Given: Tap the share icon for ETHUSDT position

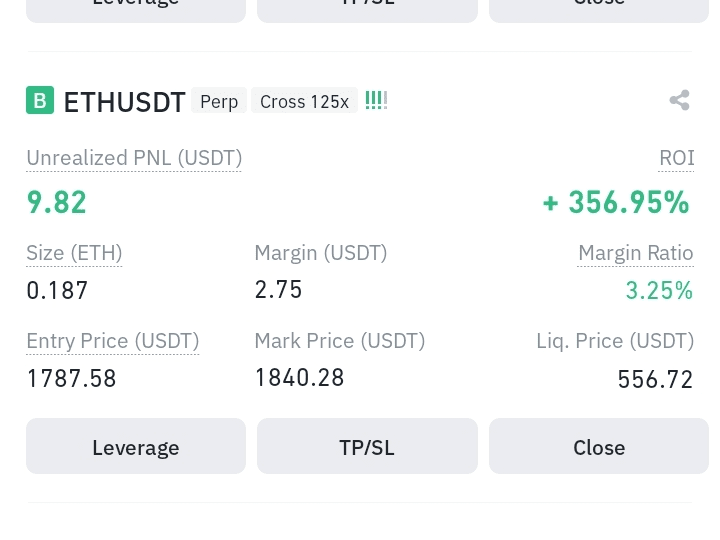Looking at the screenshot, I should coord(680,100).
